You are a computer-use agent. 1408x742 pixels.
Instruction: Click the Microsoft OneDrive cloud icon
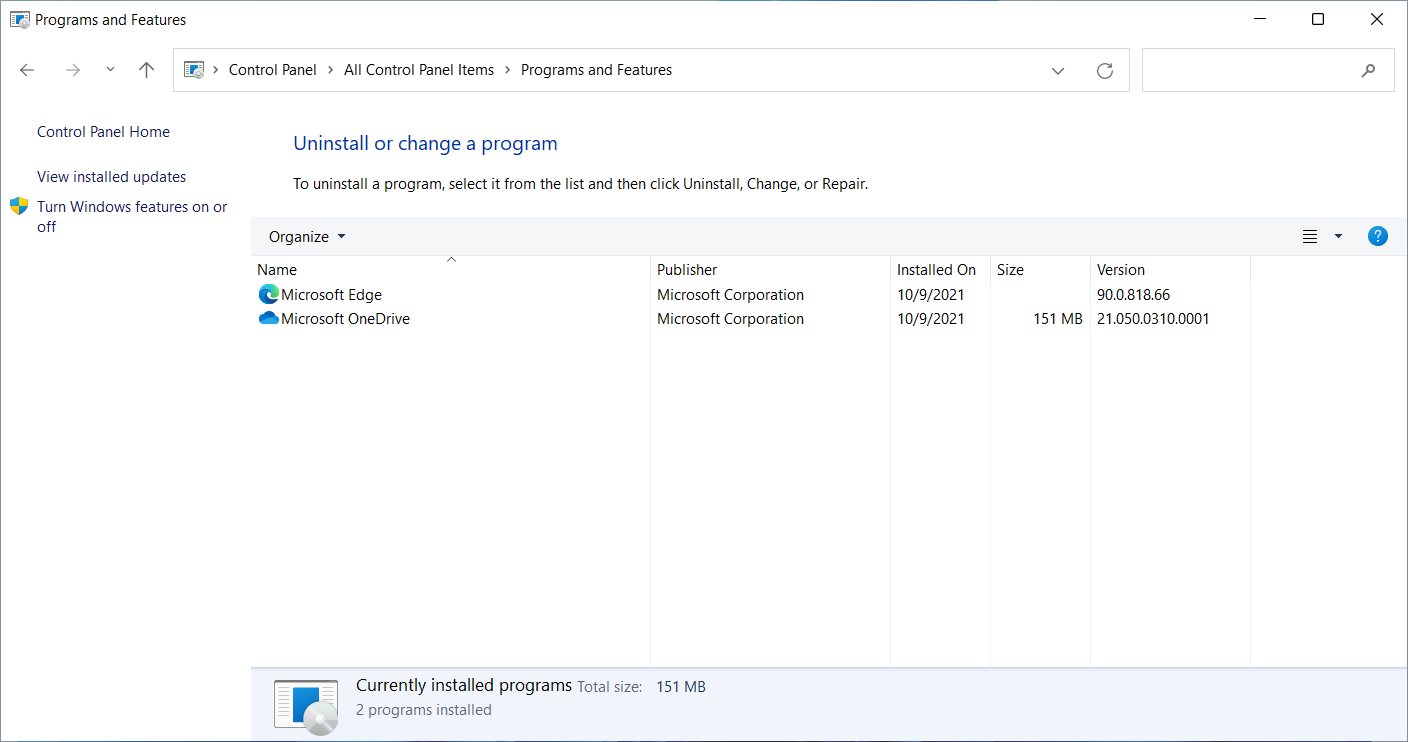[x=267, y=318]
